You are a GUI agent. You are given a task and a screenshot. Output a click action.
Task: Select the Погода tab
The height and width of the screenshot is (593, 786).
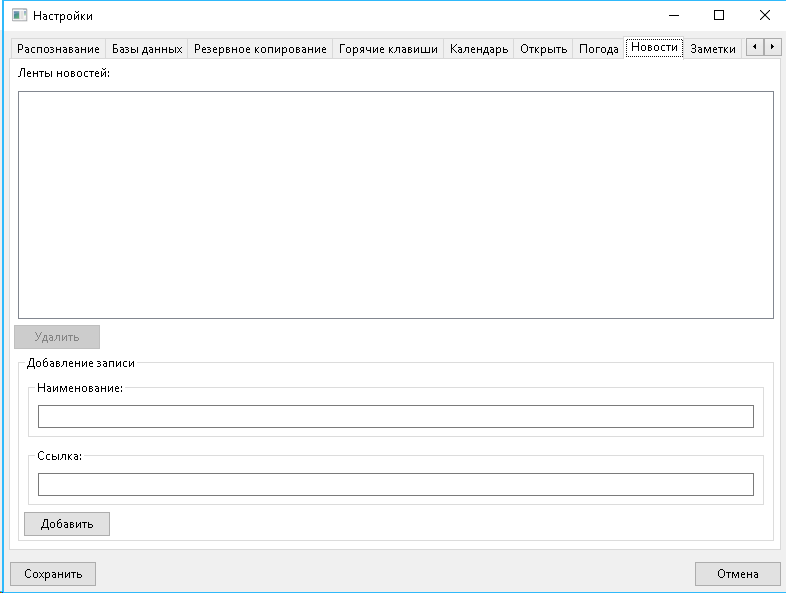point(599,49)
